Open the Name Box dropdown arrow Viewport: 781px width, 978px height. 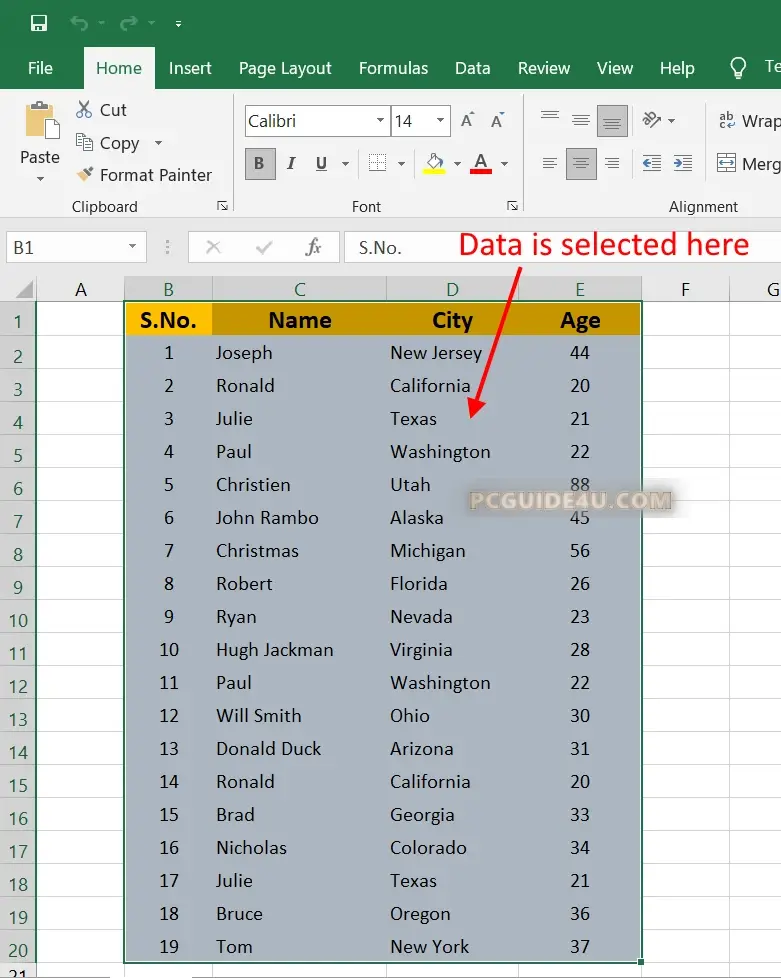click(132, 247)
